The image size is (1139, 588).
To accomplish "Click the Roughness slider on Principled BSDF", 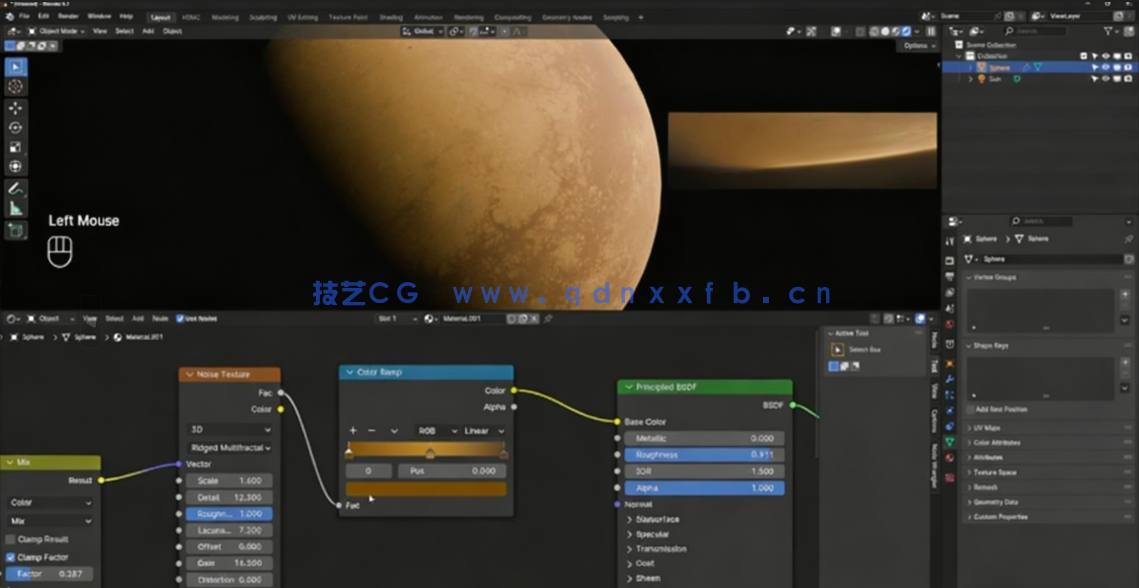I will pyautogui.click(x=704, y=453).
